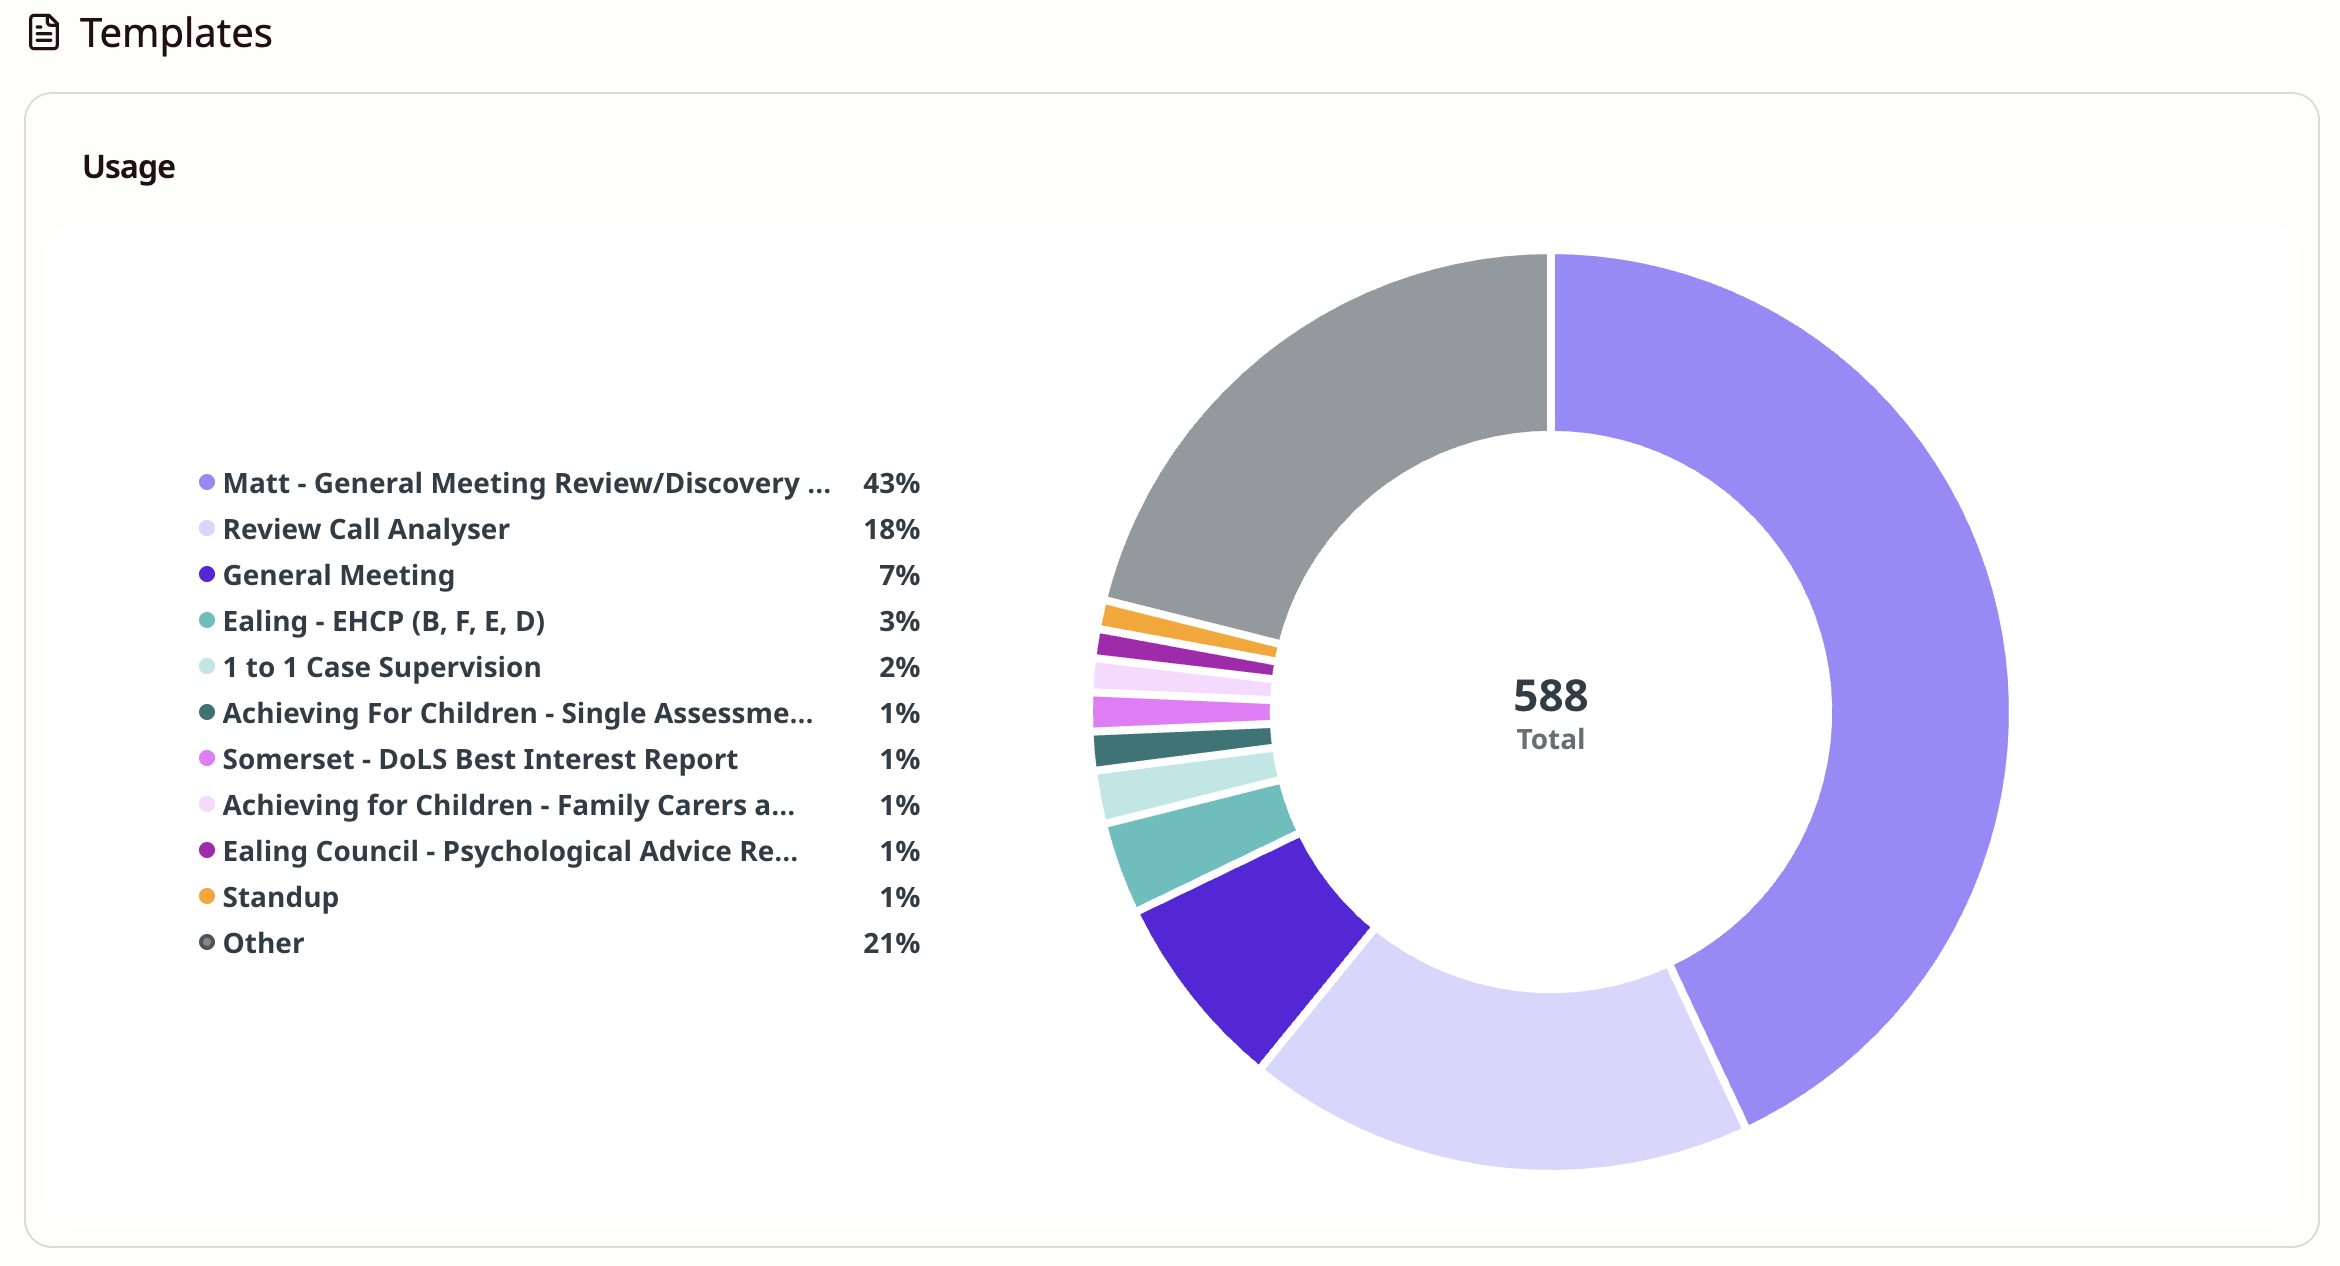Click the lavender dot beside Review Call Analyser
This screenshot has width=2340, height=1266.
[207, 529]
